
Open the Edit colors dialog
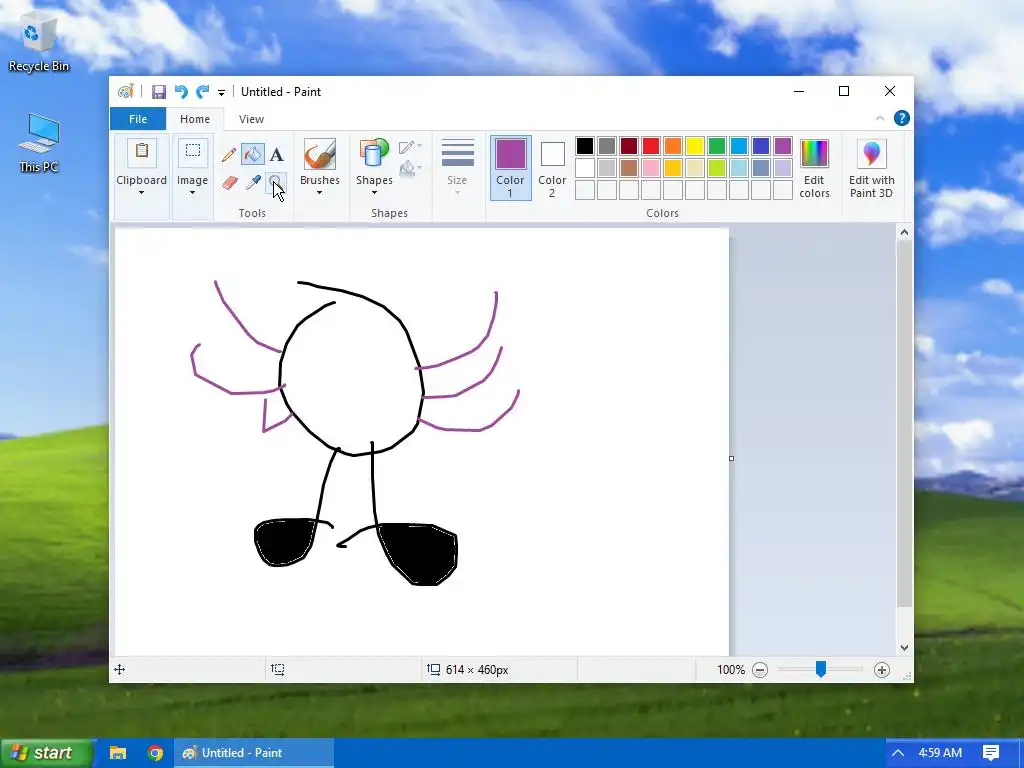(814, 168)
